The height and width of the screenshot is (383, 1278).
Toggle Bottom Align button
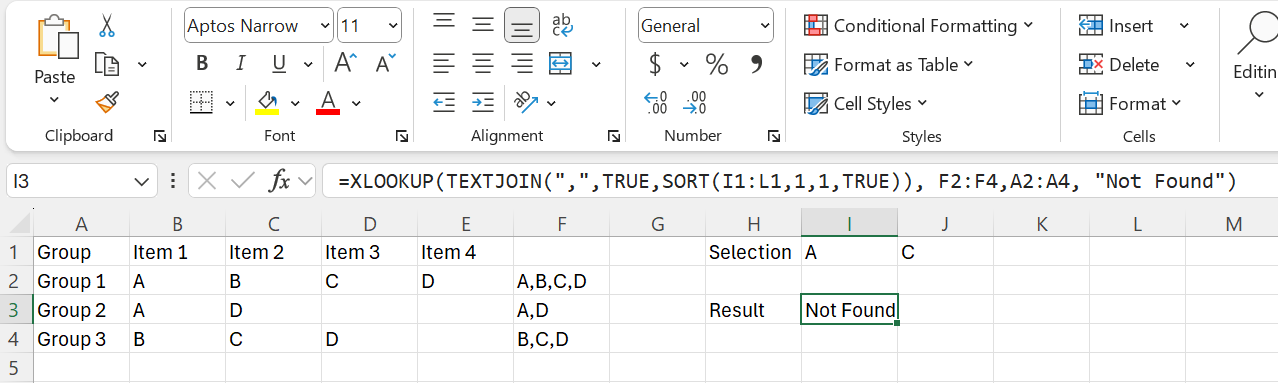point(522,25)
